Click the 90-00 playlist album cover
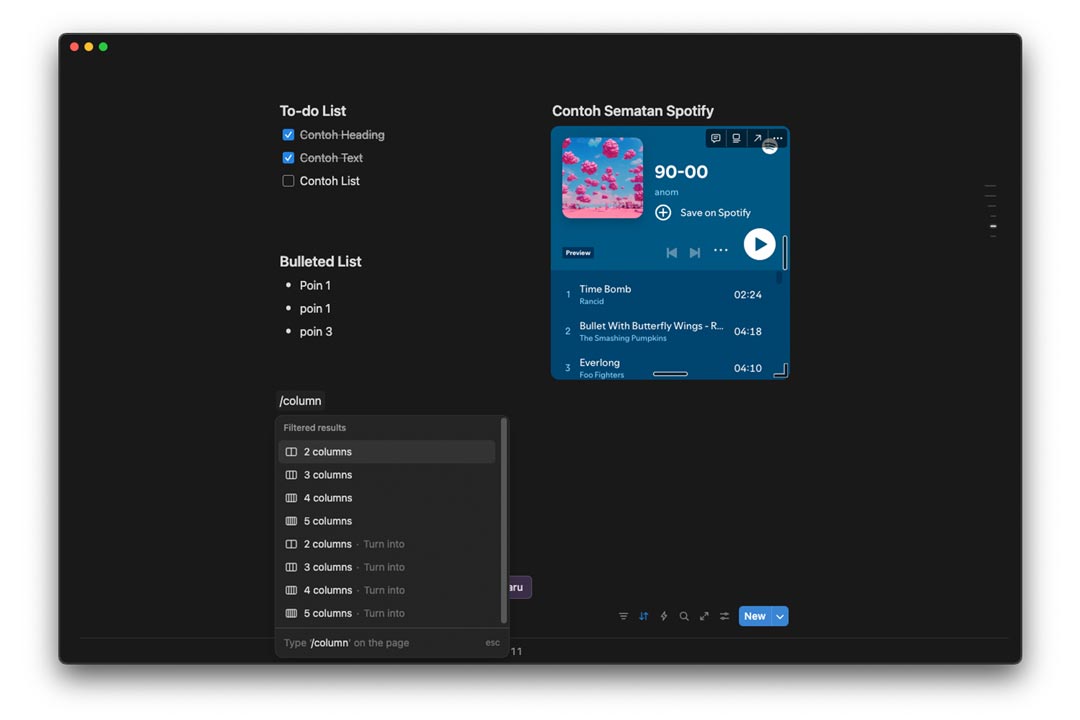 (603, 178)
